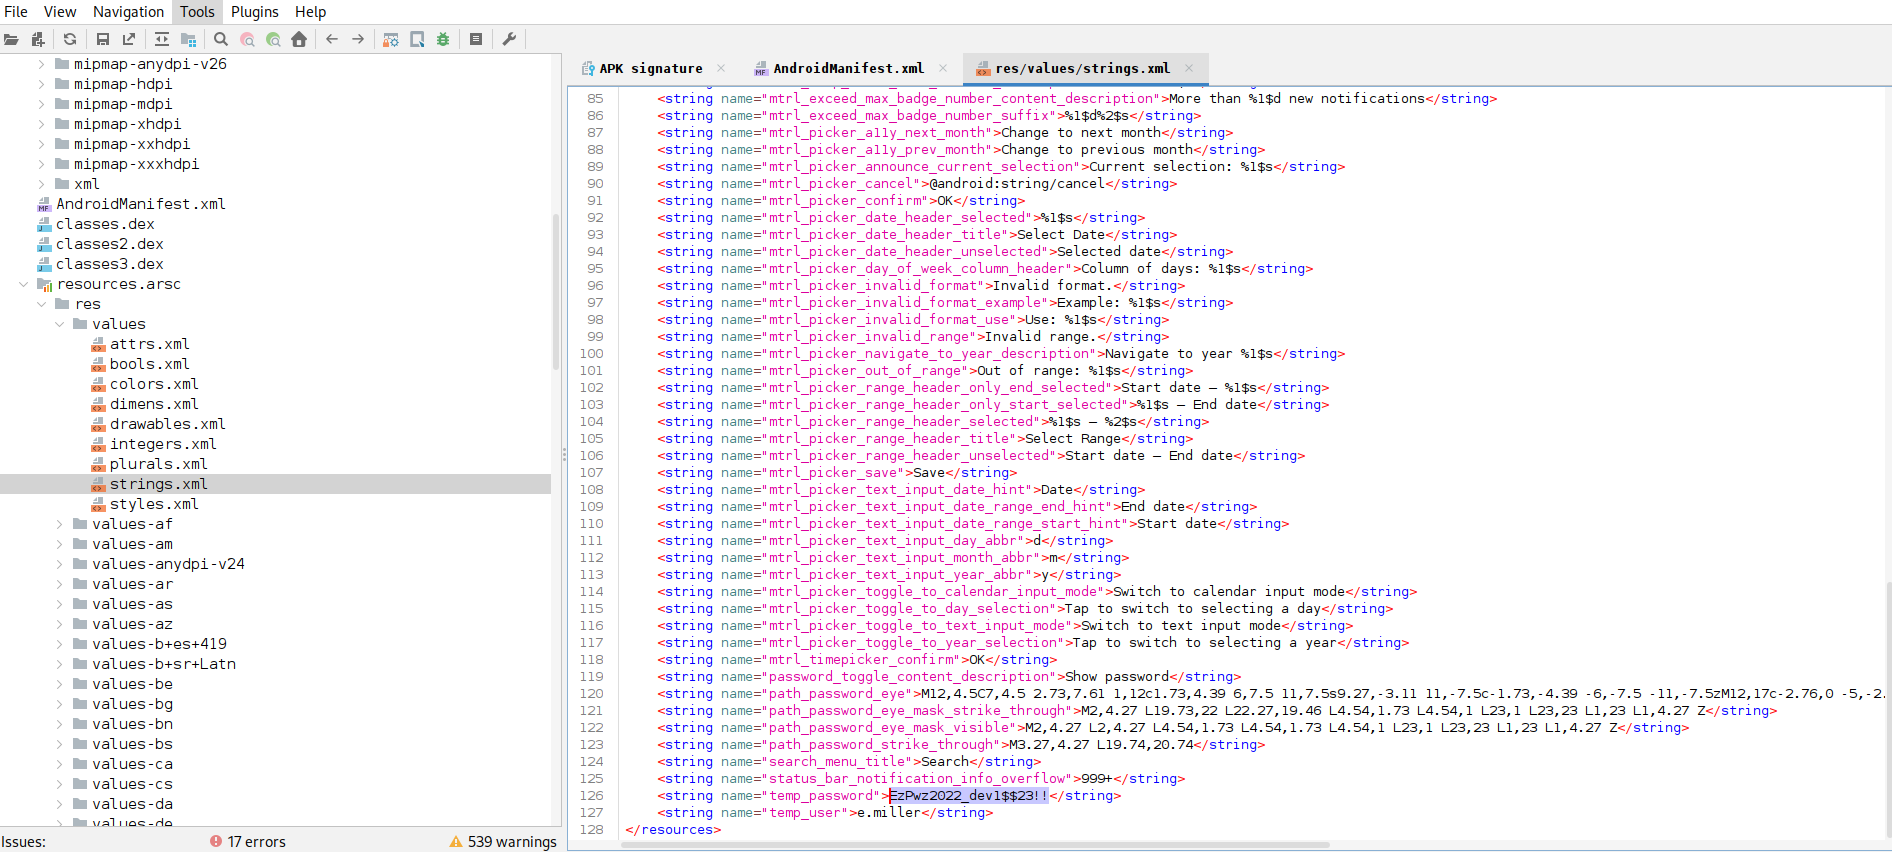The height and width of the screenshot is (852, 1892).
Task: Open the View menu
Action: (x=60, y=12)
